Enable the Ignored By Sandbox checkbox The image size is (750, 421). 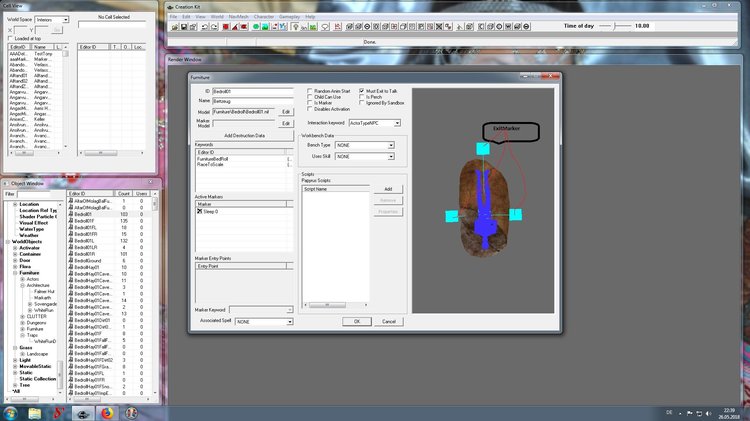(x=362, y=103)
